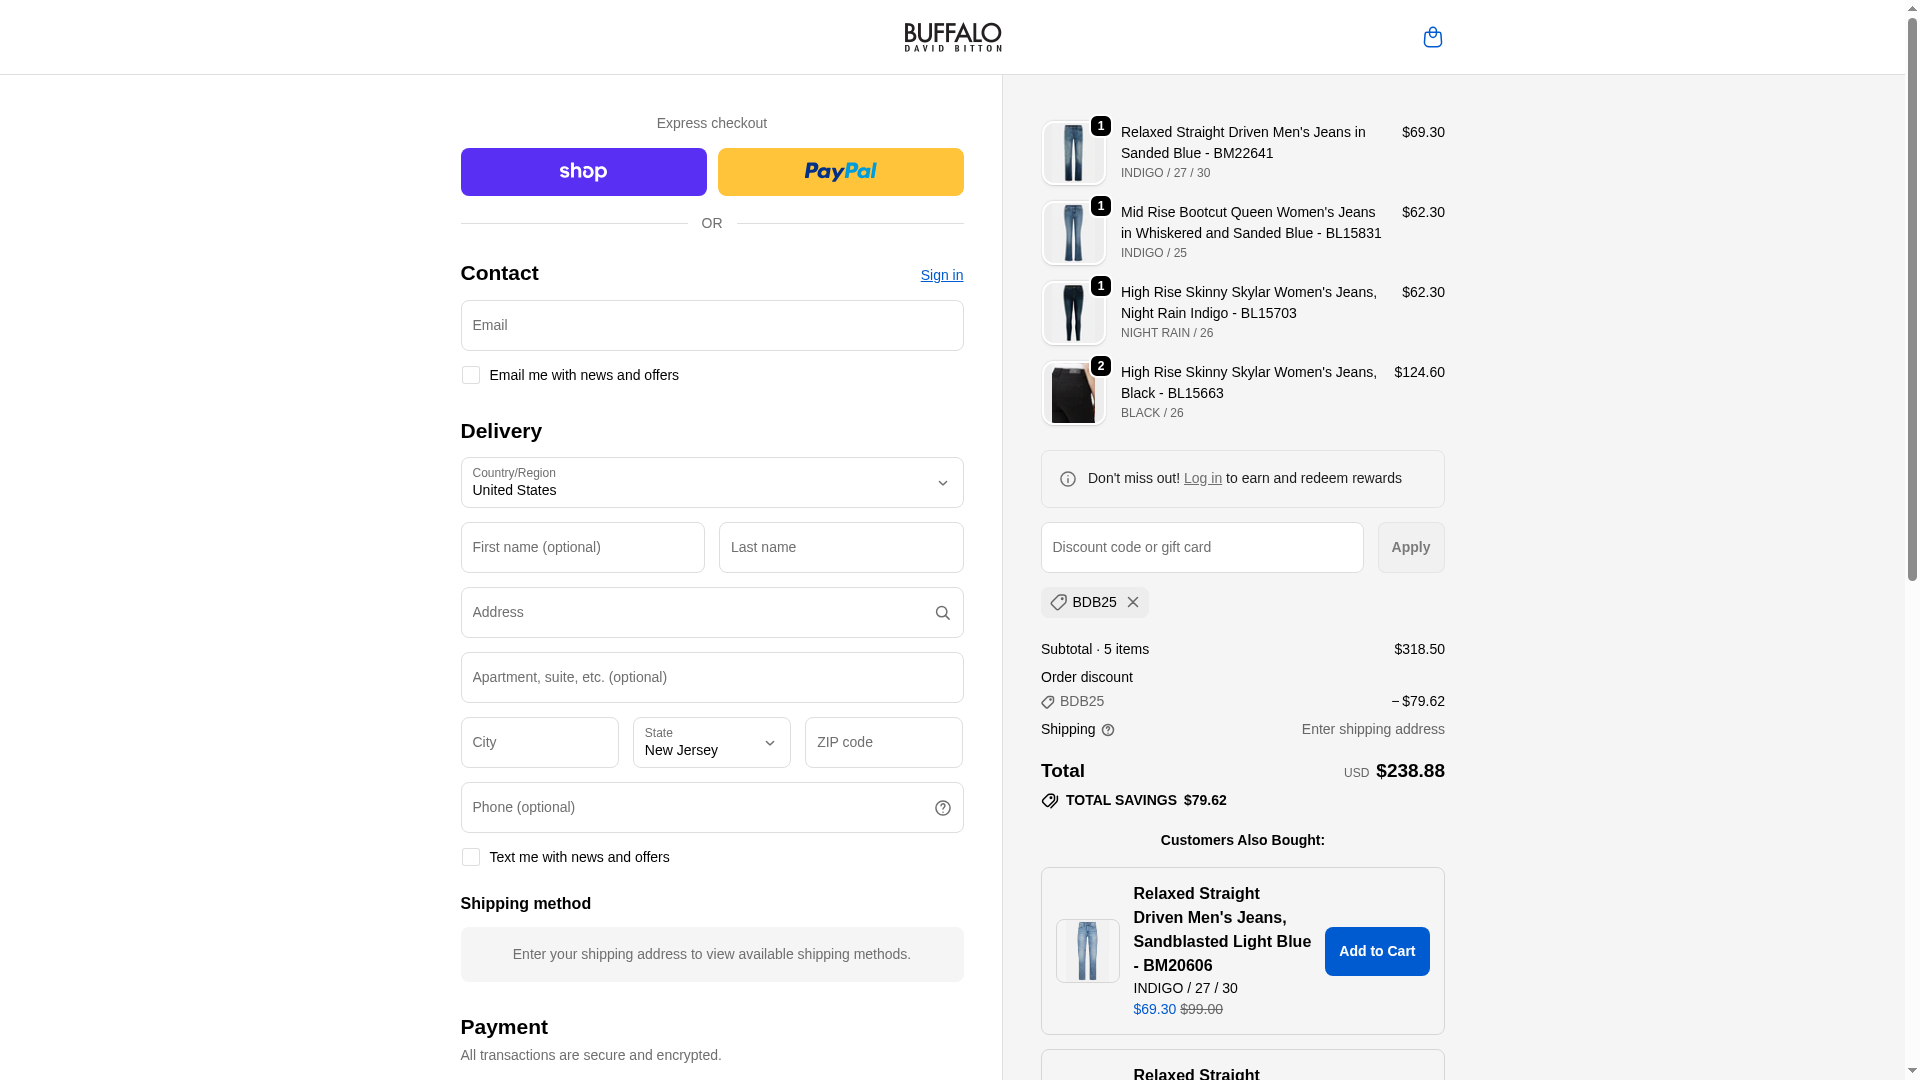1920x1080 pixels.
Task: Check Text me with news and offers
Action: click(x=470, y=857)
